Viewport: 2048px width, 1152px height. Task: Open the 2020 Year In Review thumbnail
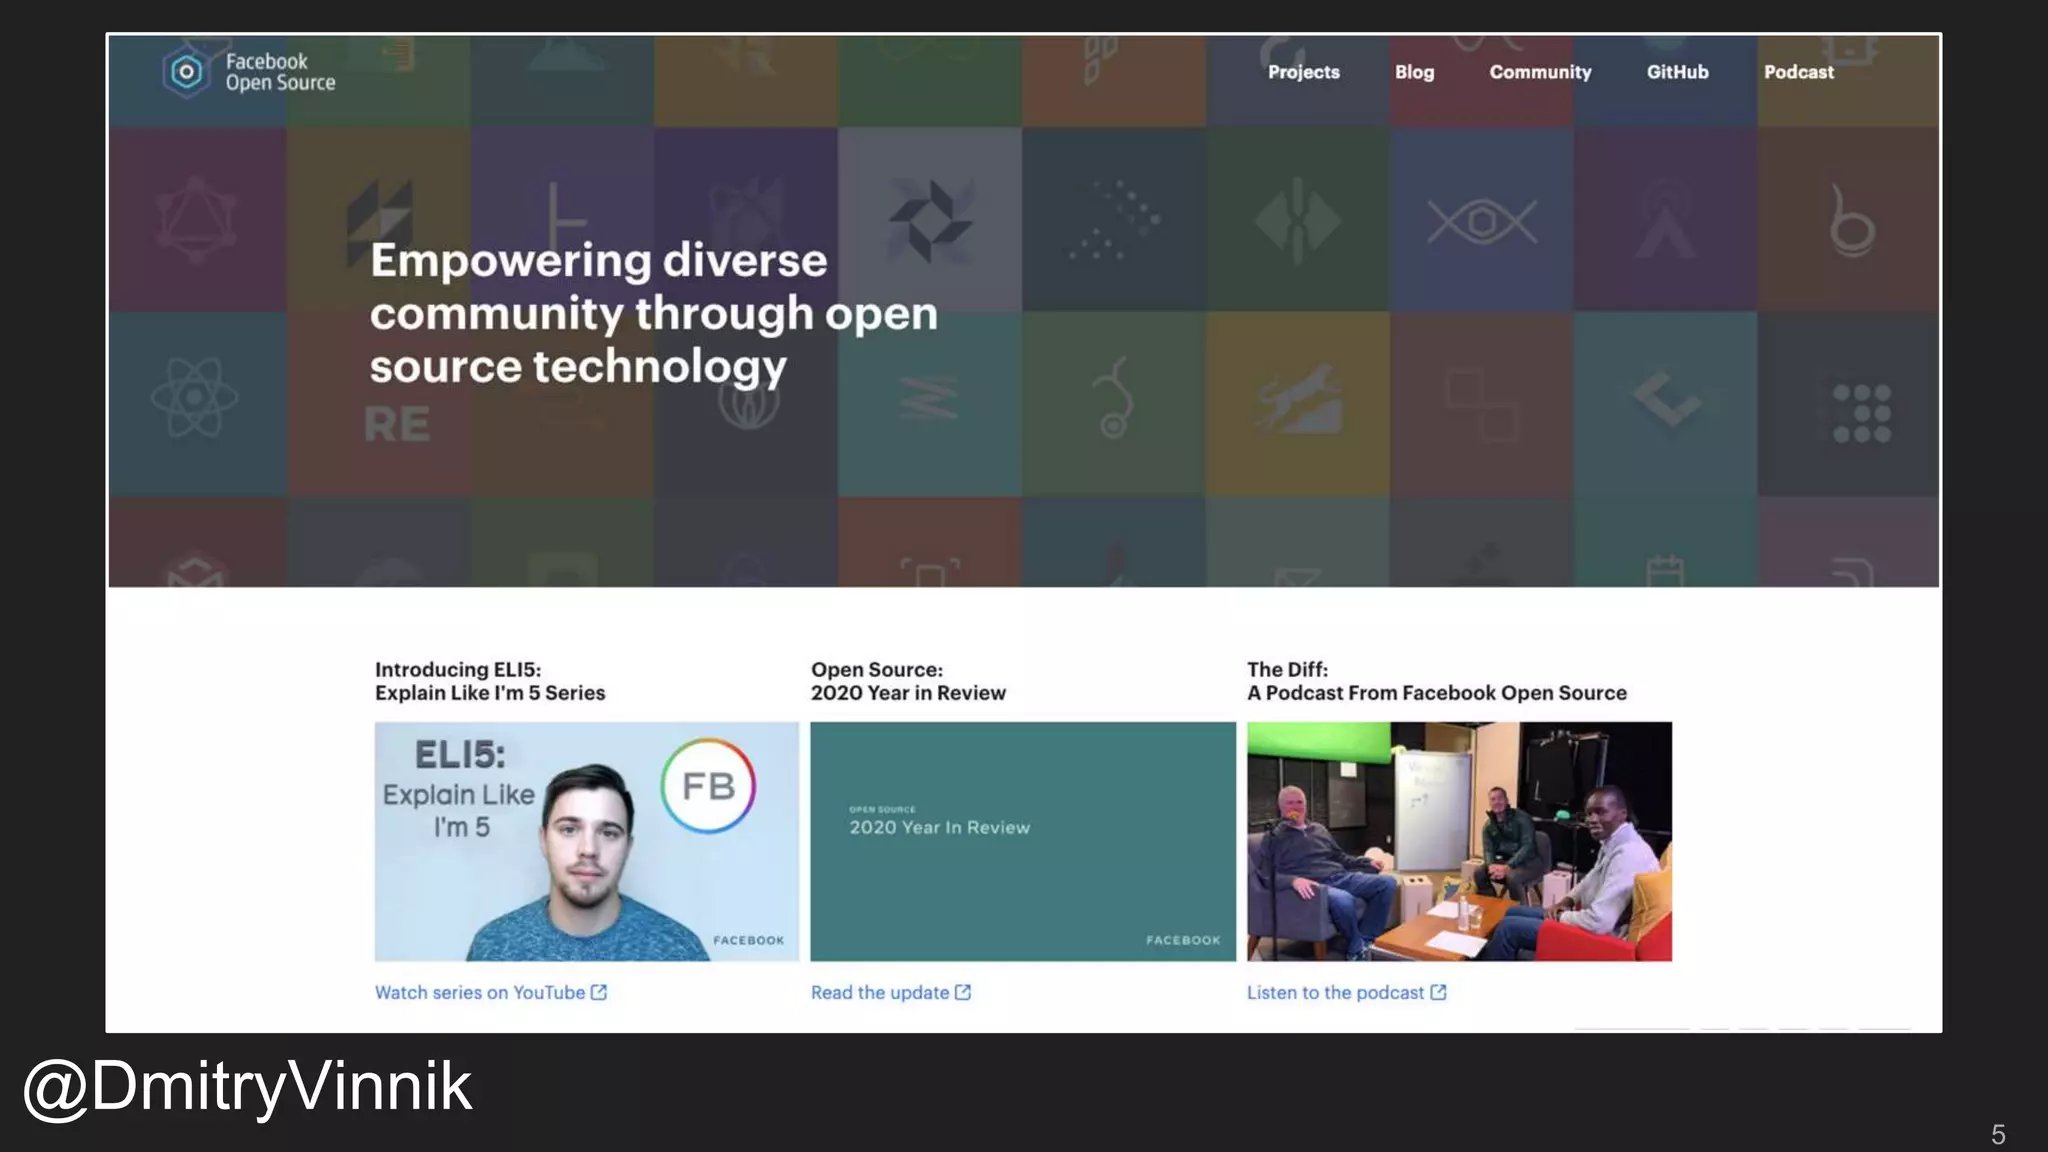tap(1022, 841)
